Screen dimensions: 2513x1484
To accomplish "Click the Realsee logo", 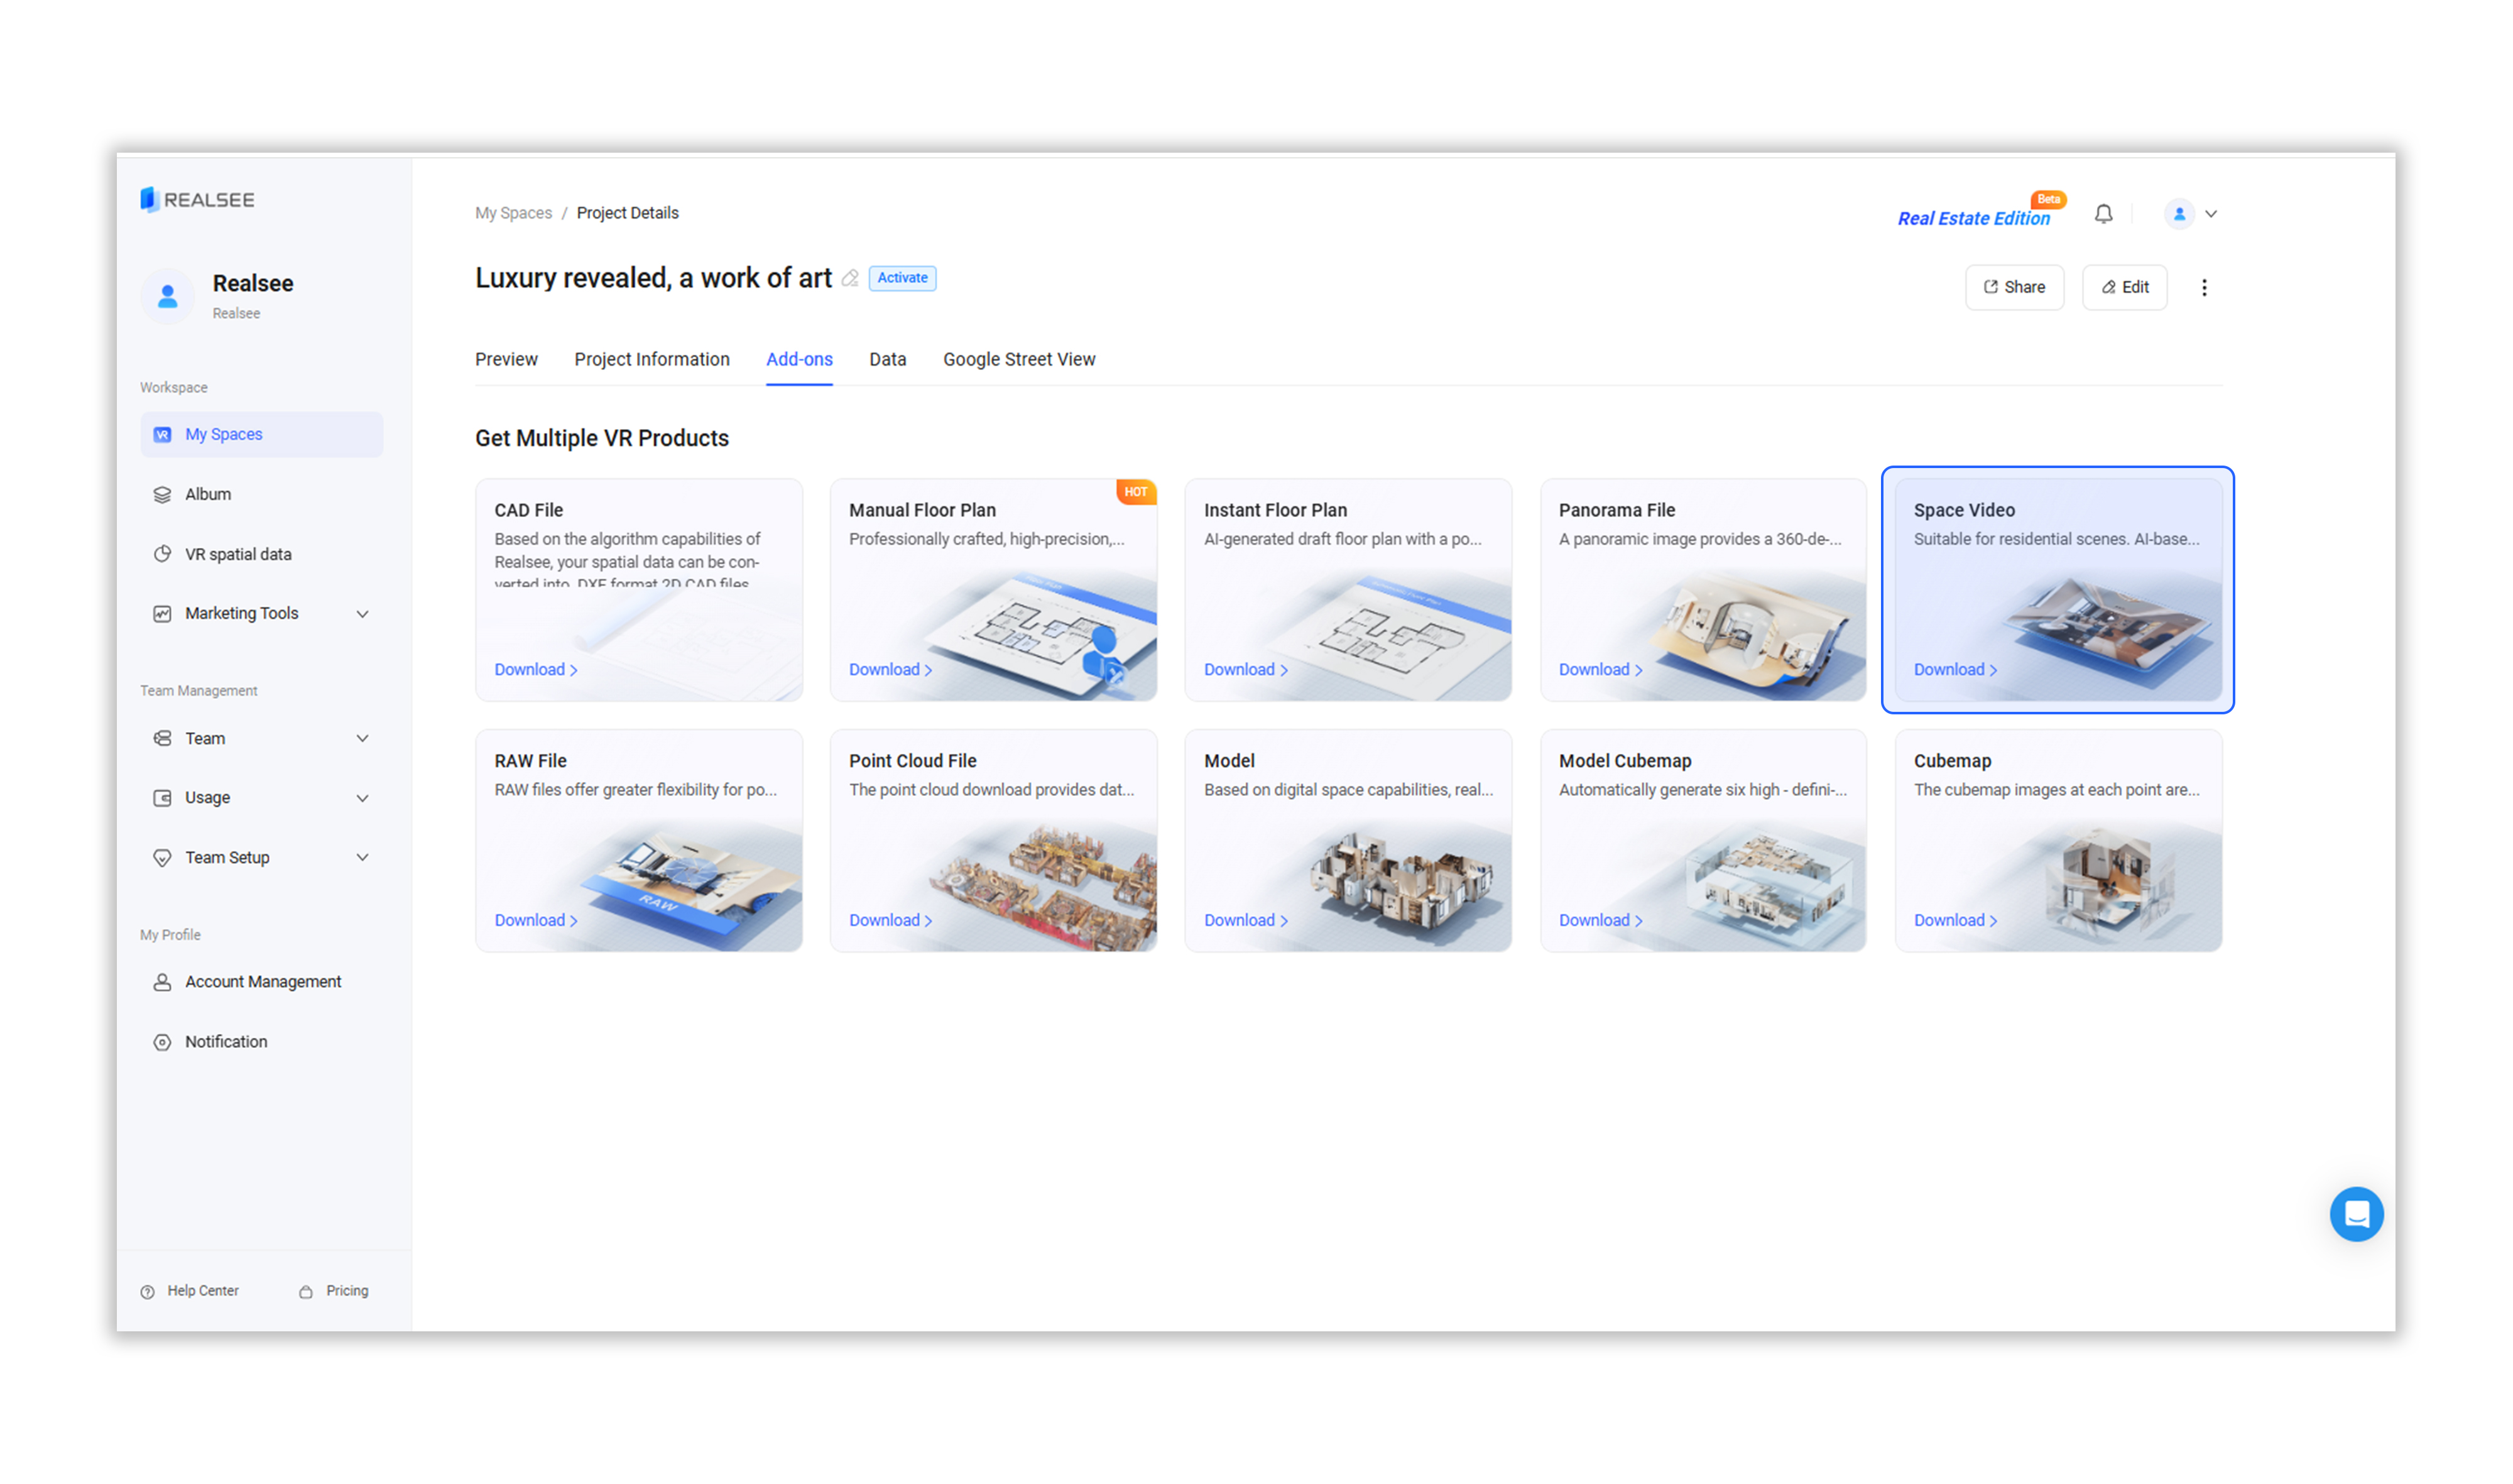I will 198,200.
